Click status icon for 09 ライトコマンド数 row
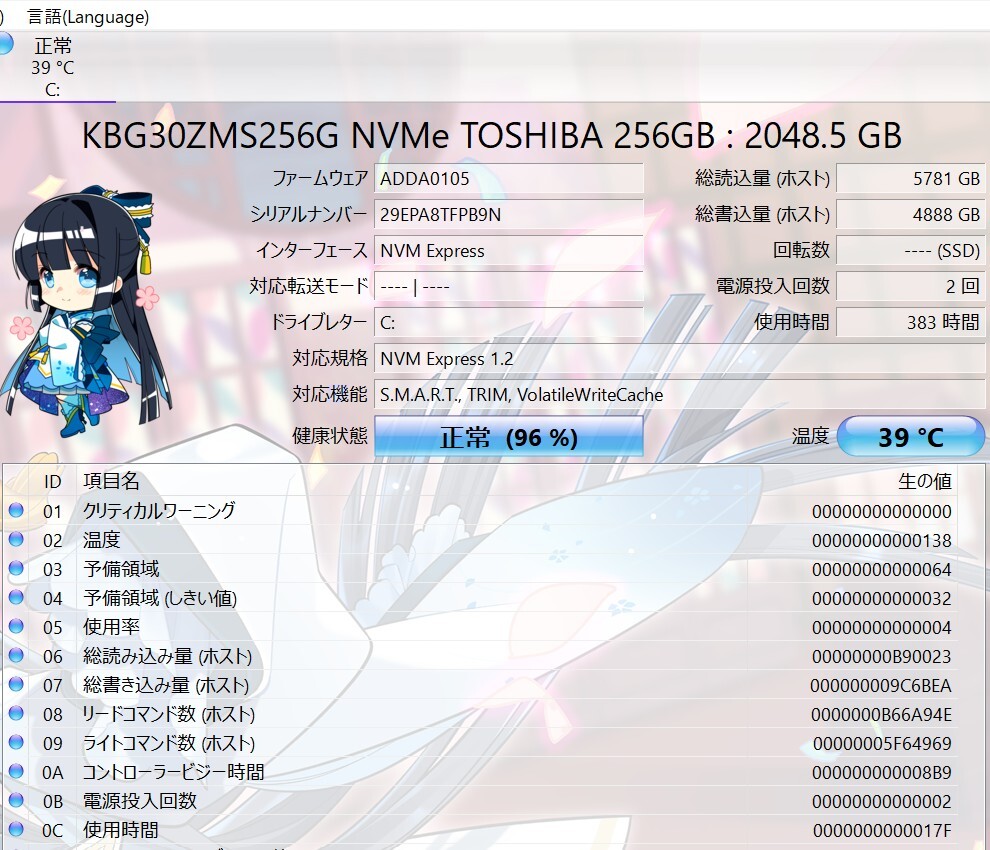Screen dimensions: 990x850 (16, 743)
